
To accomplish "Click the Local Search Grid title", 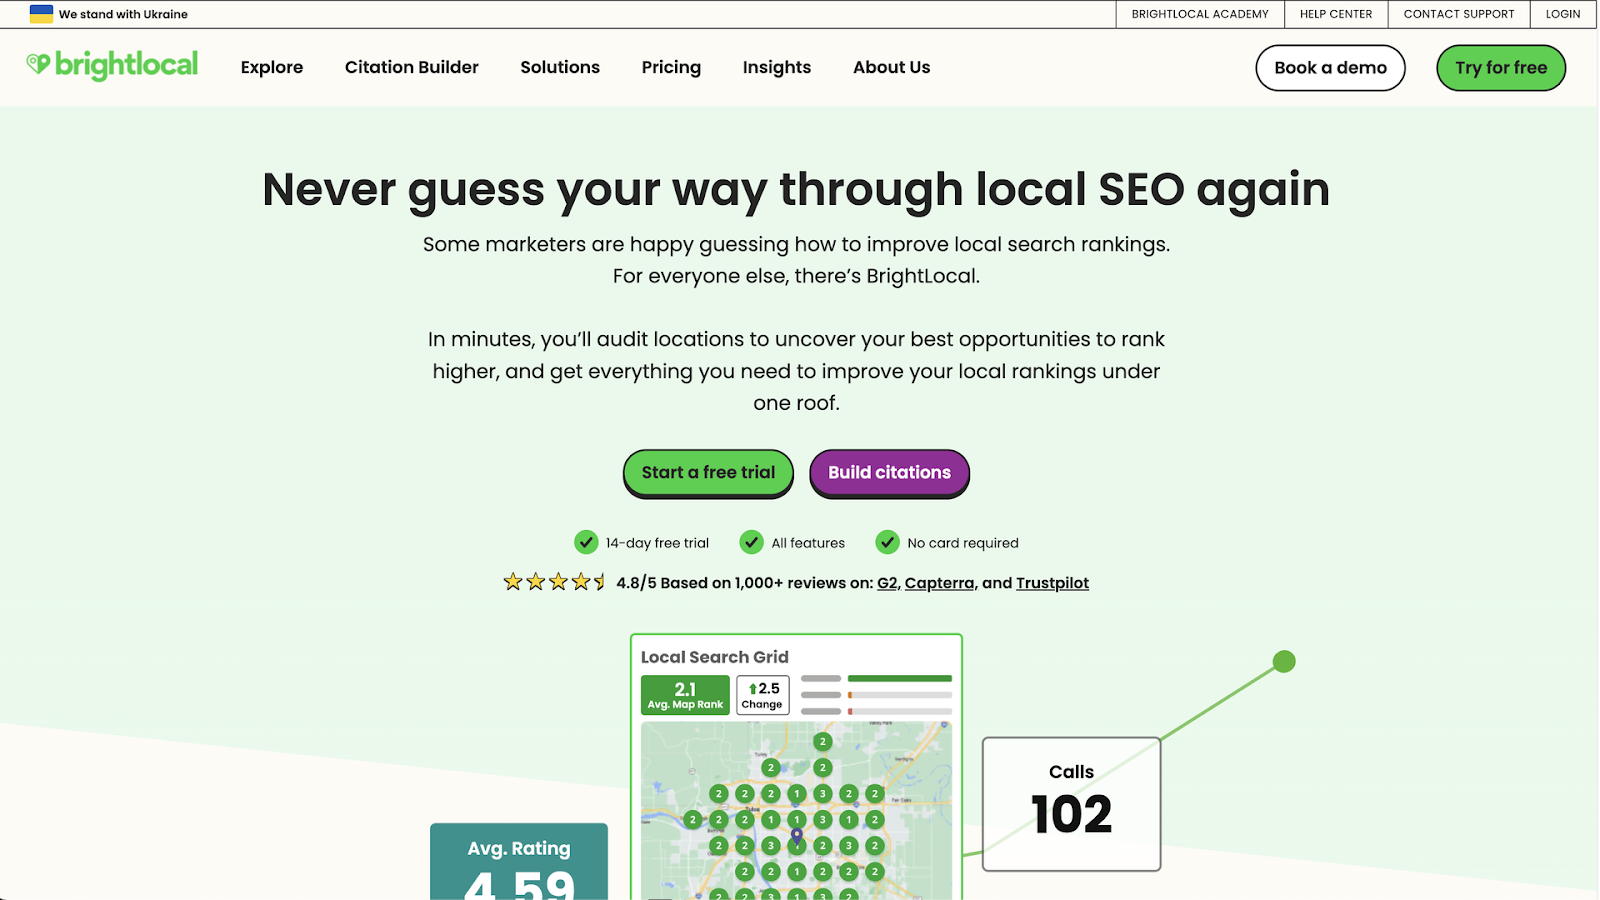I will point(715,657).
